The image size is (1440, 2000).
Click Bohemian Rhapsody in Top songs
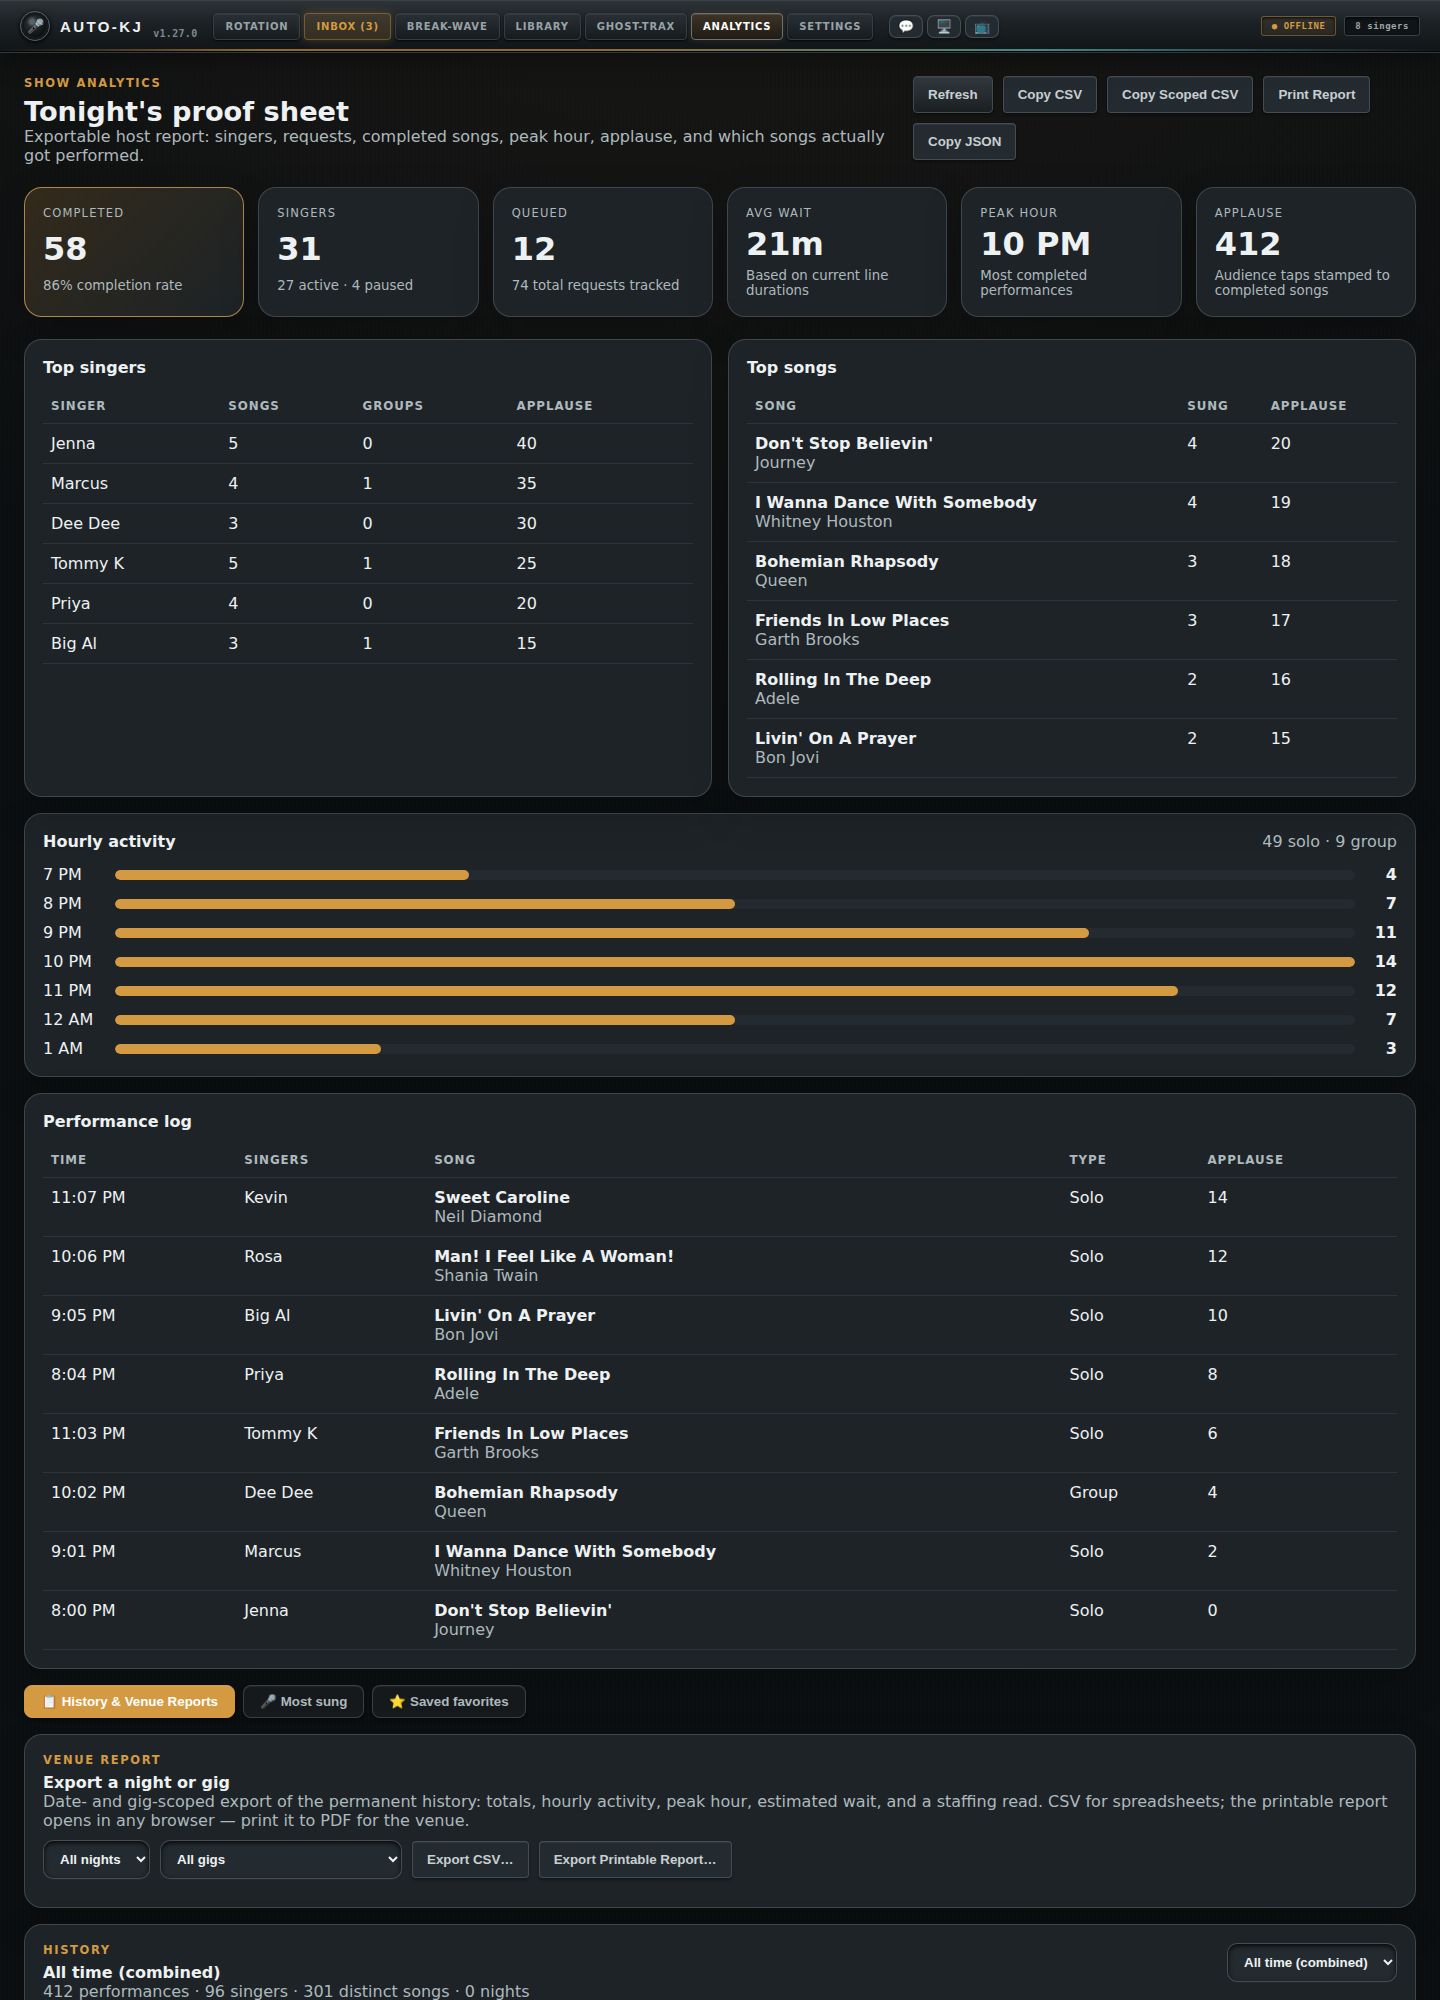(x=847, y=562)
